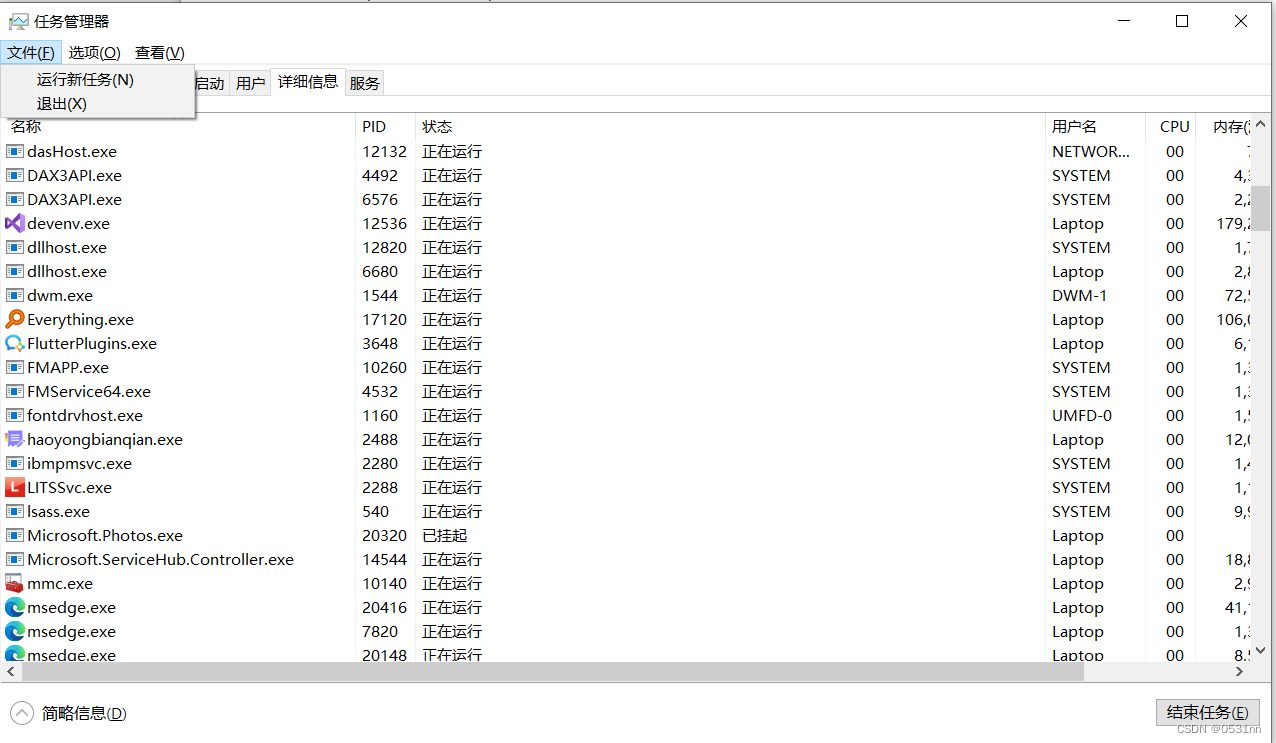Image resolution: width=1276 pixels, height=743 pixels.
Task: Click the horizontal scrollbar left arrow
Action: (x=10, y=673)
